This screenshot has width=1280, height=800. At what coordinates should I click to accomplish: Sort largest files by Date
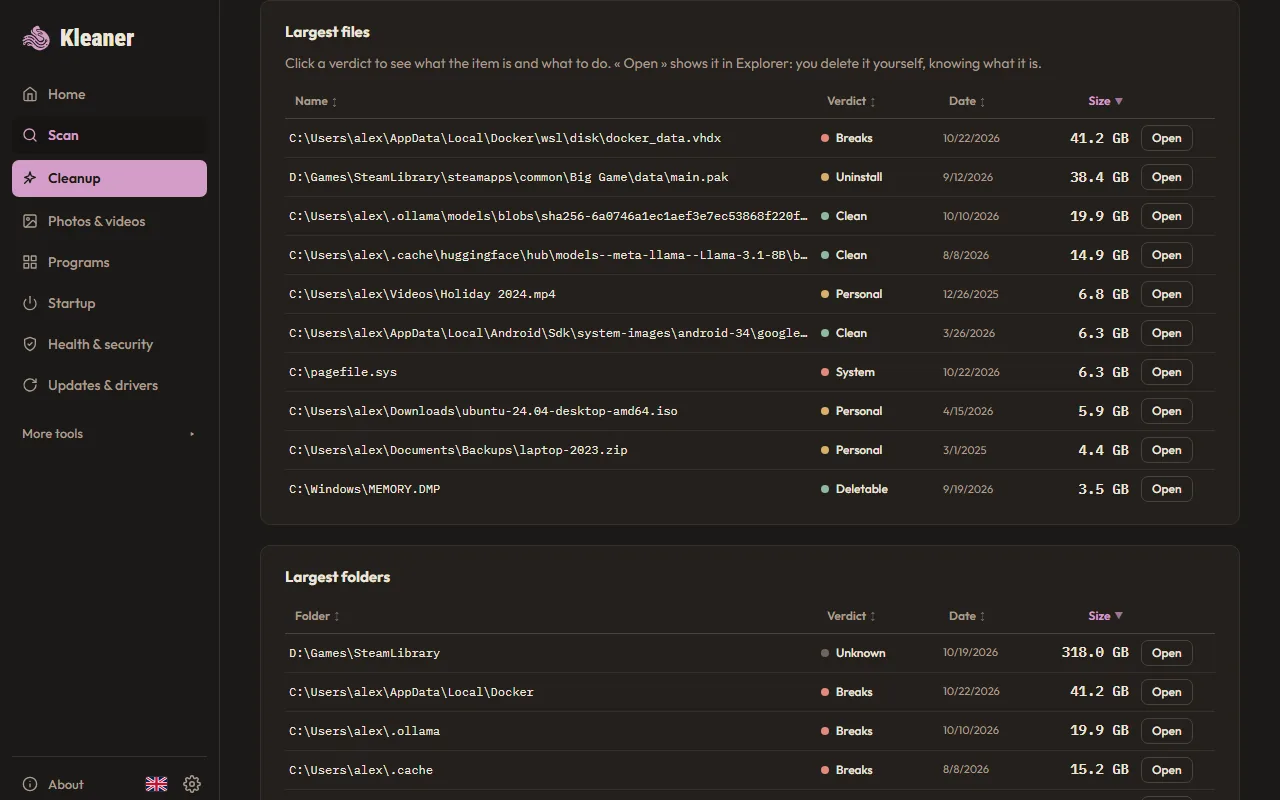[x=967, y=101]
